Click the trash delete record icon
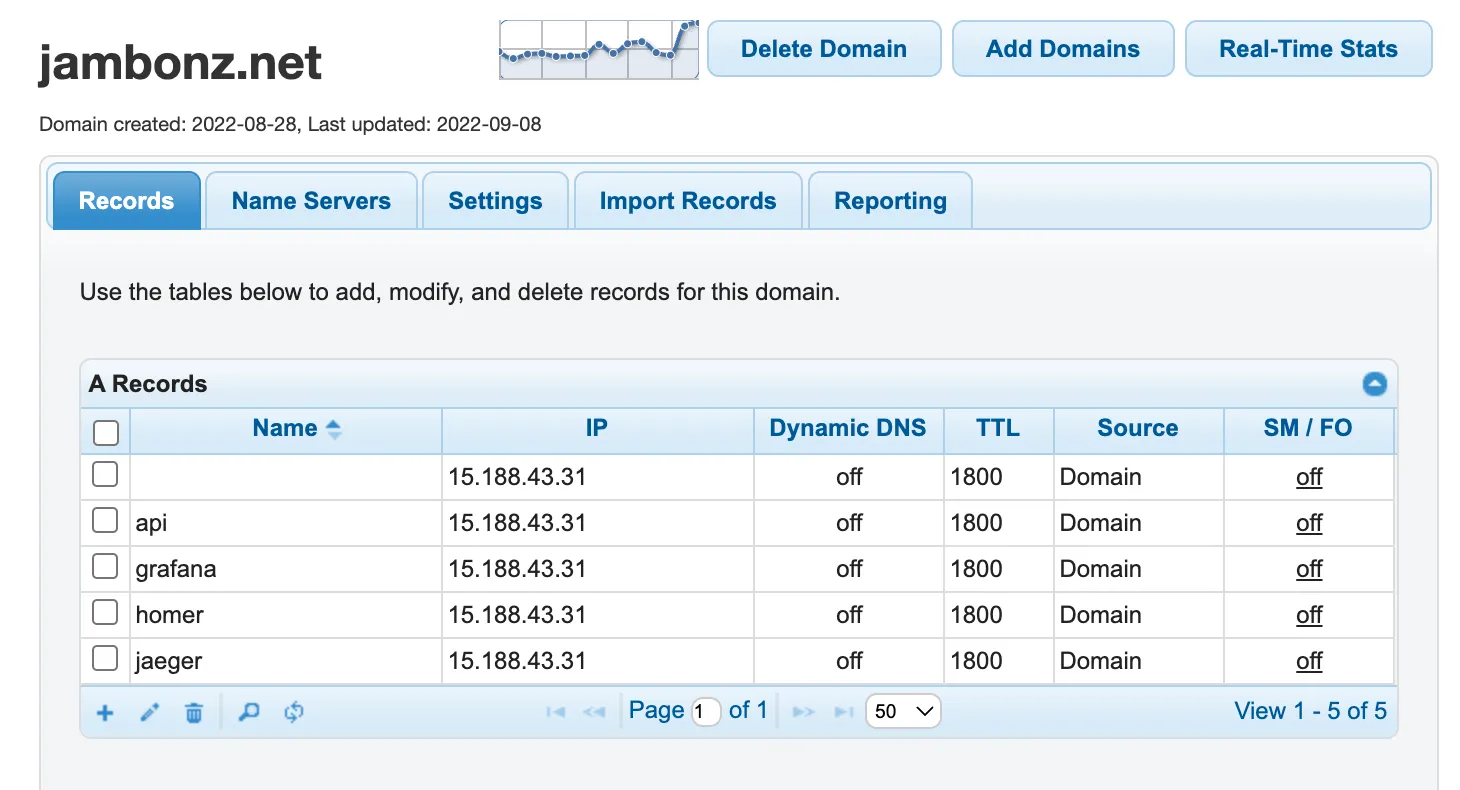The width and height of the screenshot is (1460, 790). pyautogui.click(x=194, y=712)
